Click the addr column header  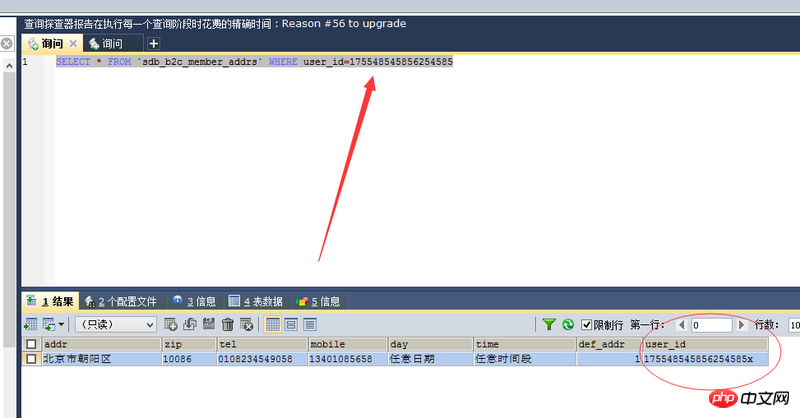(x=101, y=345)
